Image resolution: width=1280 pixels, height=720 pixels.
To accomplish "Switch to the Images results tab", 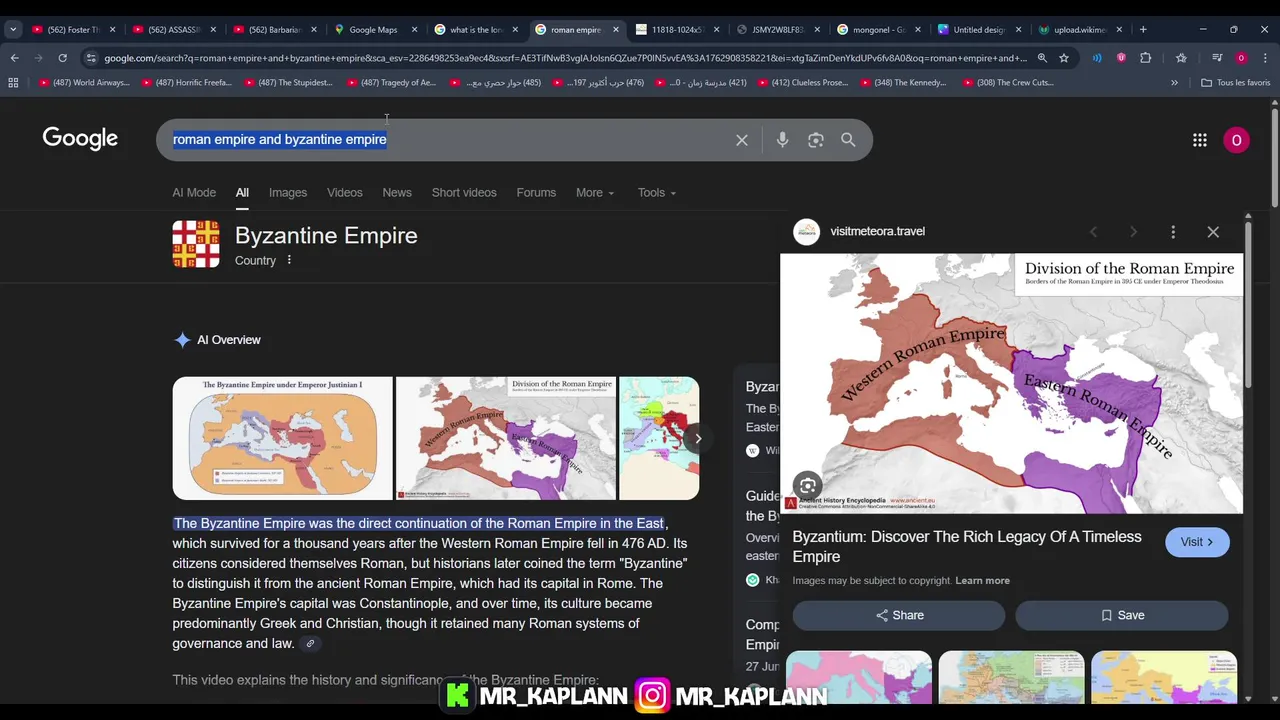I will (288, 193).
